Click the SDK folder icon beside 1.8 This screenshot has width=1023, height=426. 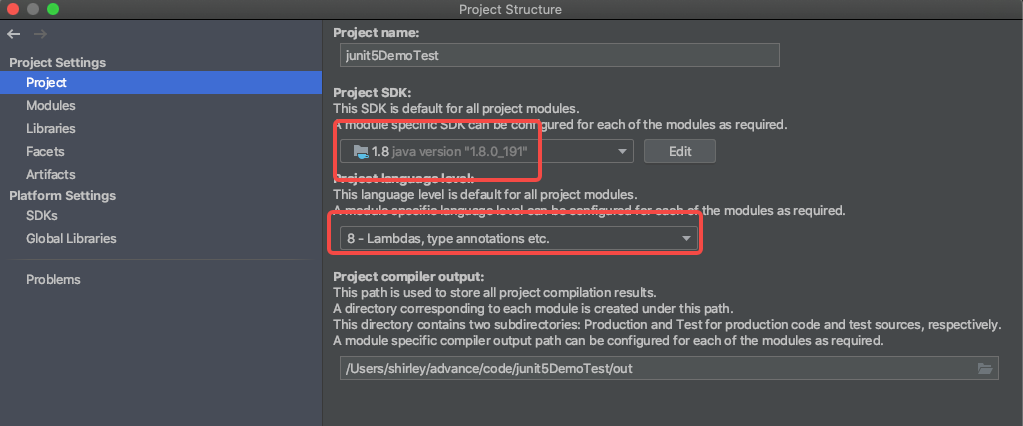coord(359,151)
